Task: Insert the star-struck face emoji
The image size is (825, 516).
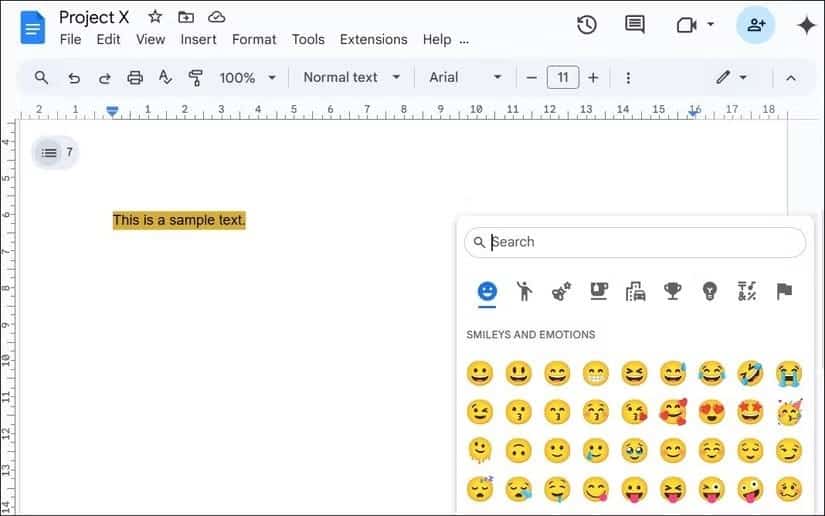Action: click(x=750, y=412)
